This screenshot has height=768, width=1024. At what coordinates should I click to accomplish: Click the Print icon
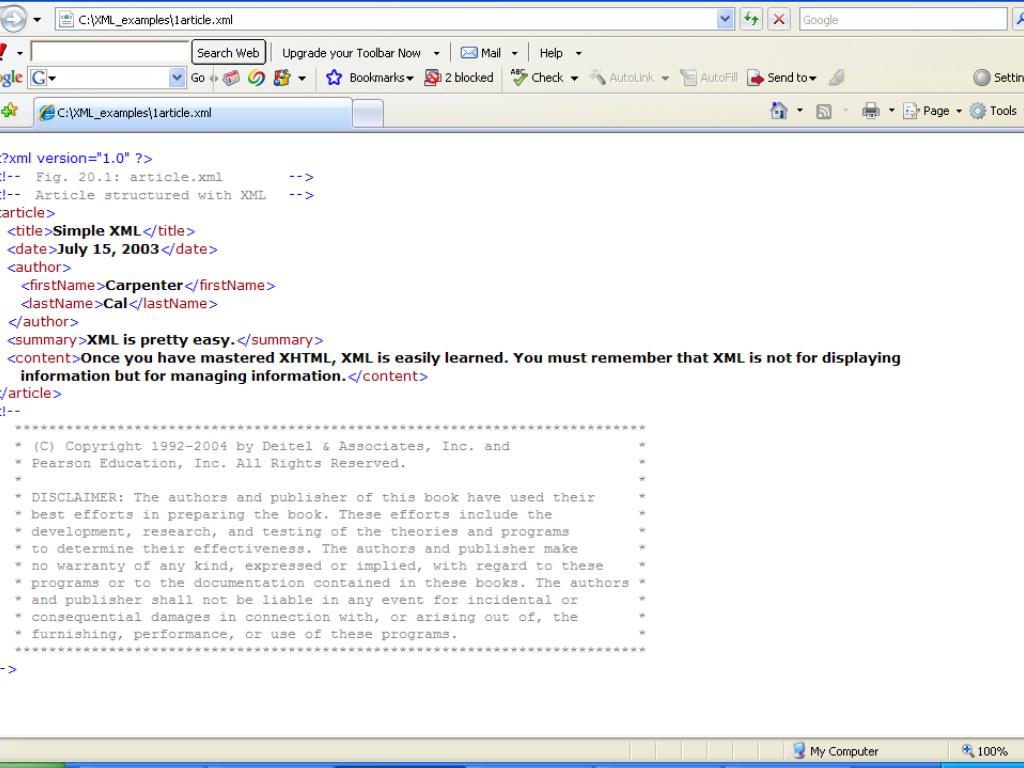pyautogui.click(x=871, y=111)
